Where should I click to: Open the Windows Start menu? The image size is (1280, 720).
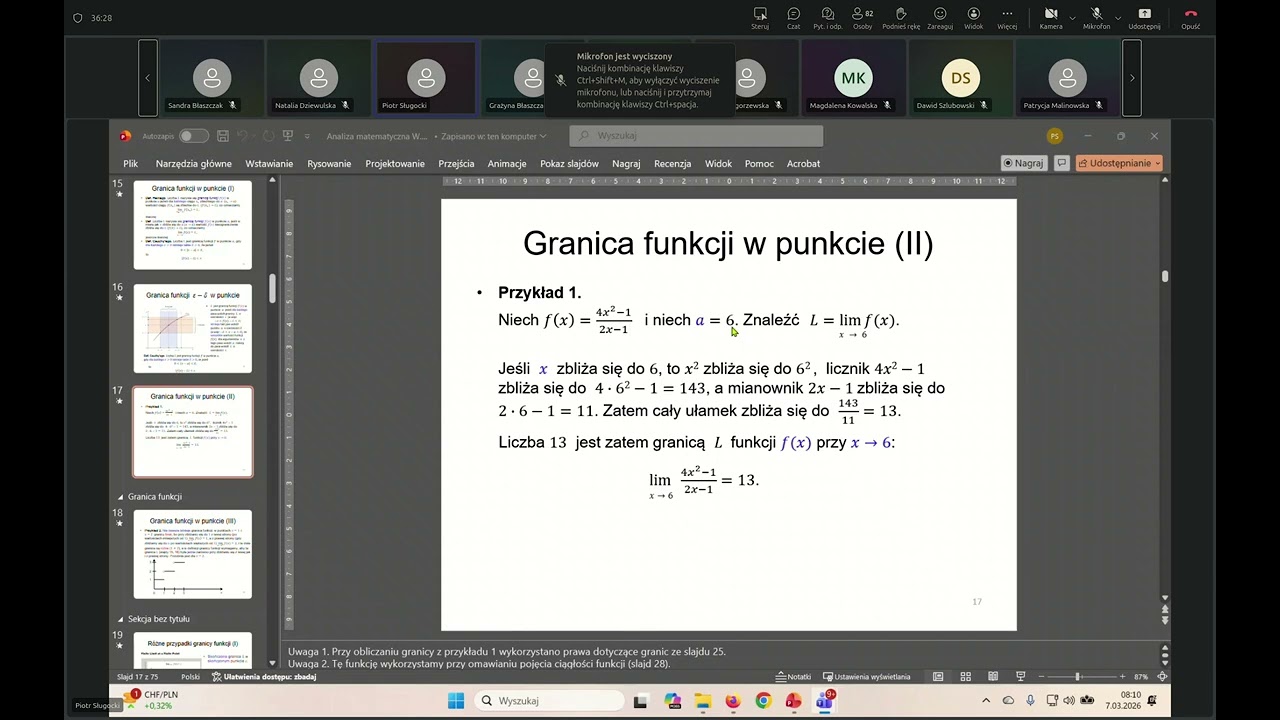[x=456, y=701]
